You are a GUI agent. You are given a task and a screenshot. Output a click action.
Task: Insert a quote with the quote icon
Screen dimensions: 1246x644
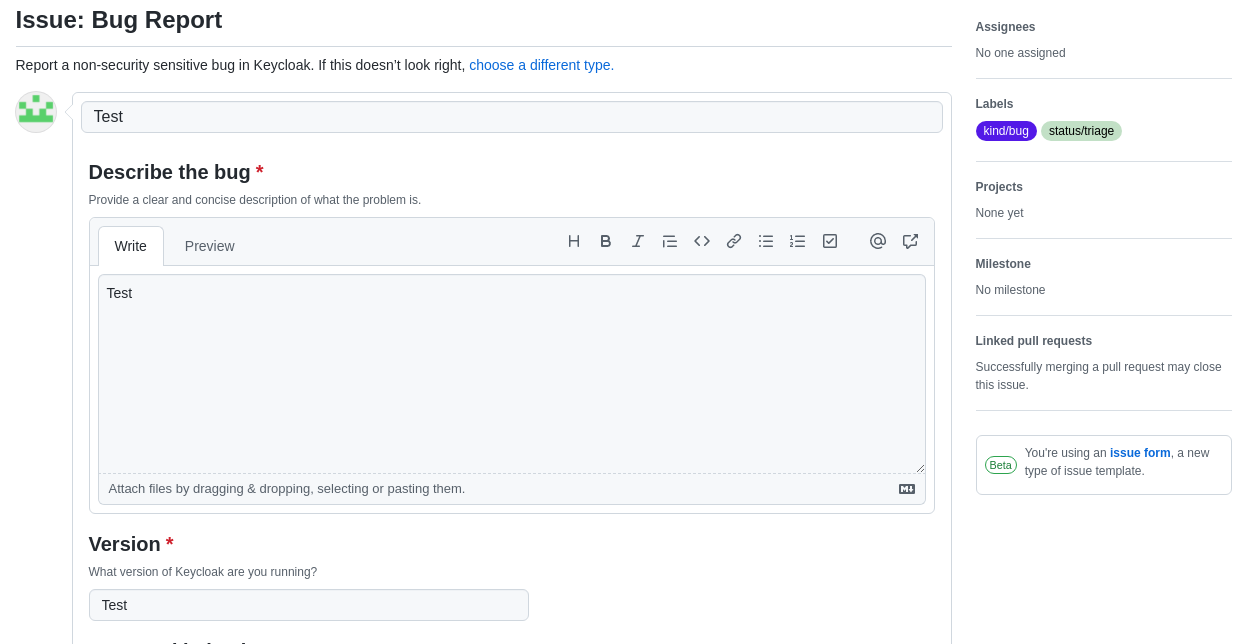pyautogui.click(x=670, y=241)
